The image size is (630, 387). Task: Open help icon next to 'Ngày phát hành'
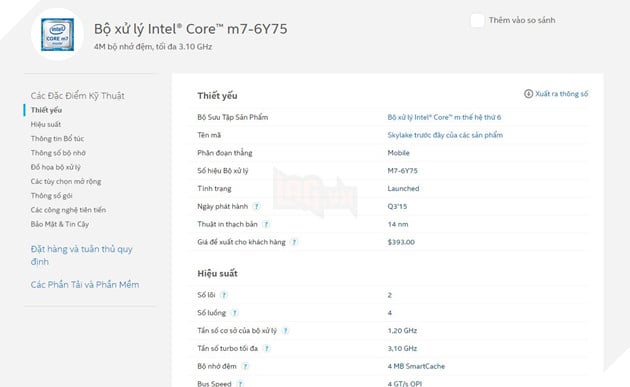click(256, 207)
